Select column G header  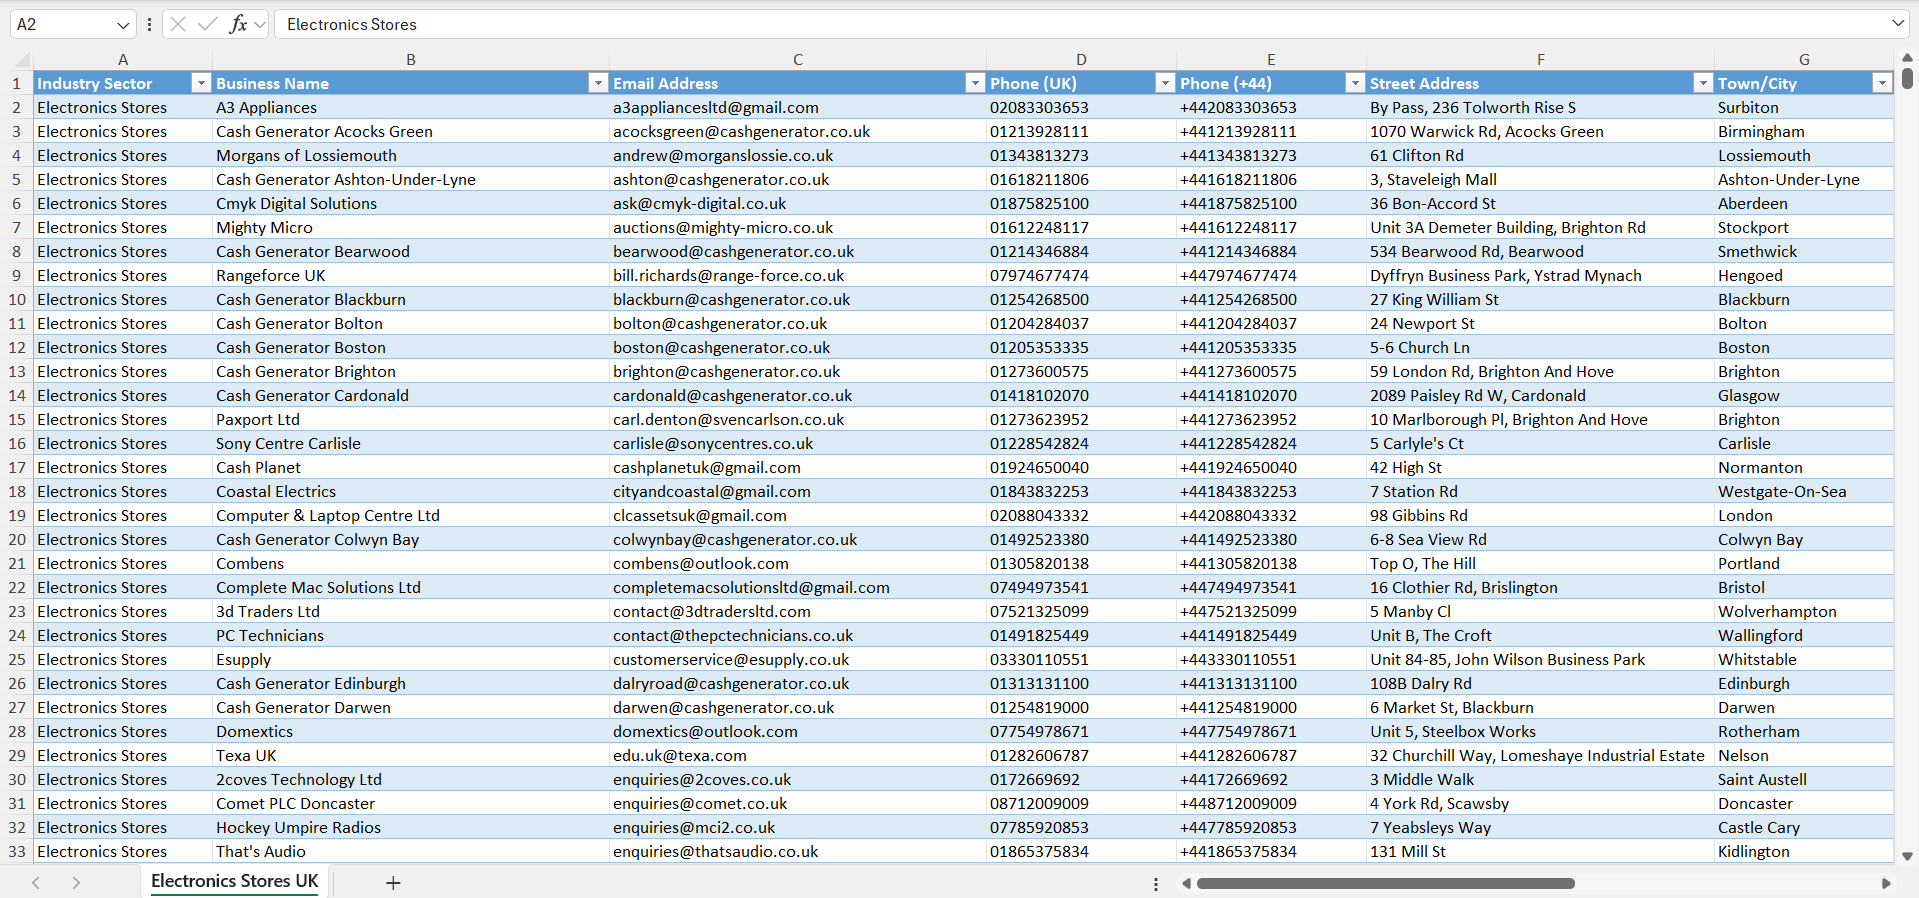point(1804,60)
